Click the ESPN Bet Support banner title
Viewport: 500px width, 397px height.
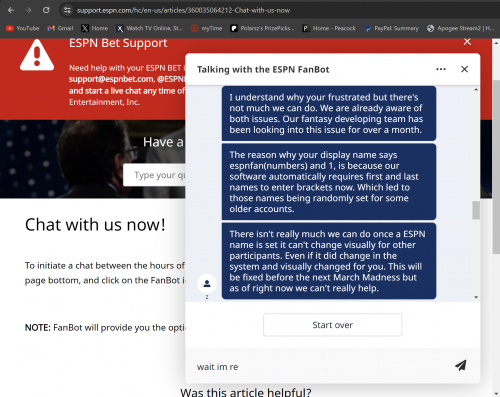coord(118,43)
